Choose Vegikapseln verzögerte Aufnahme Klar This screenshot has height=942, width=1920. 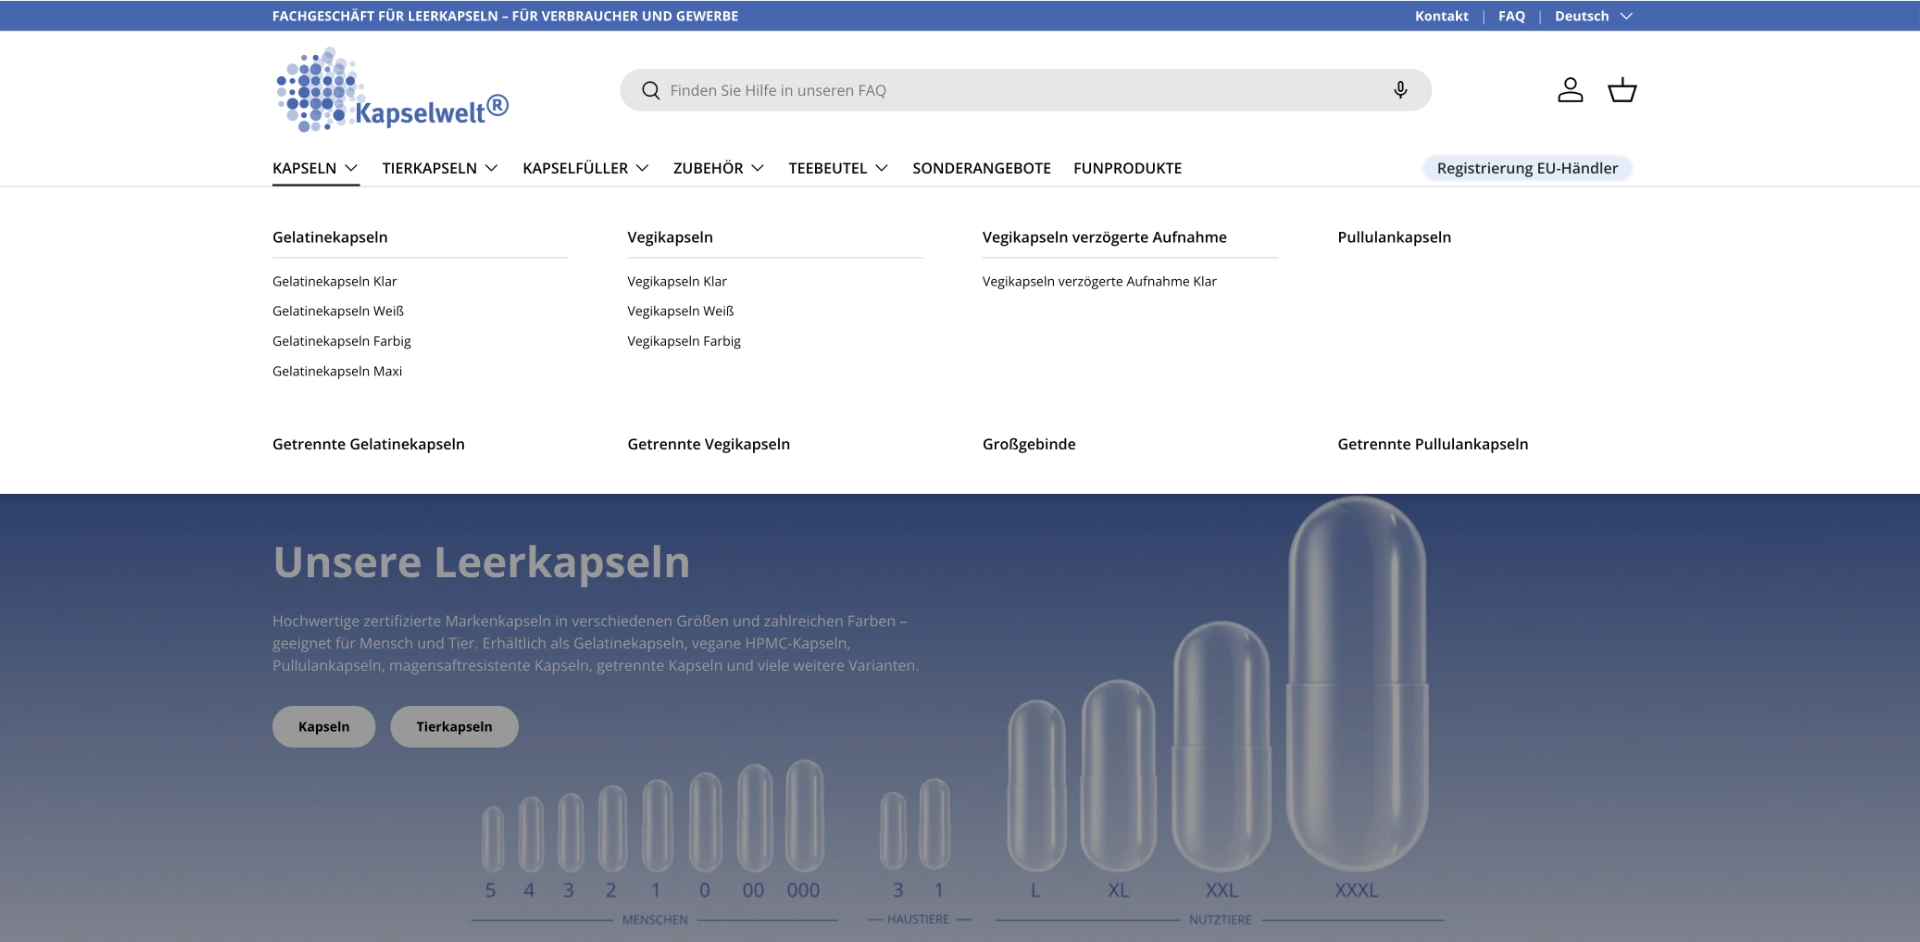pyautogui.click(x=1099, y=281)
